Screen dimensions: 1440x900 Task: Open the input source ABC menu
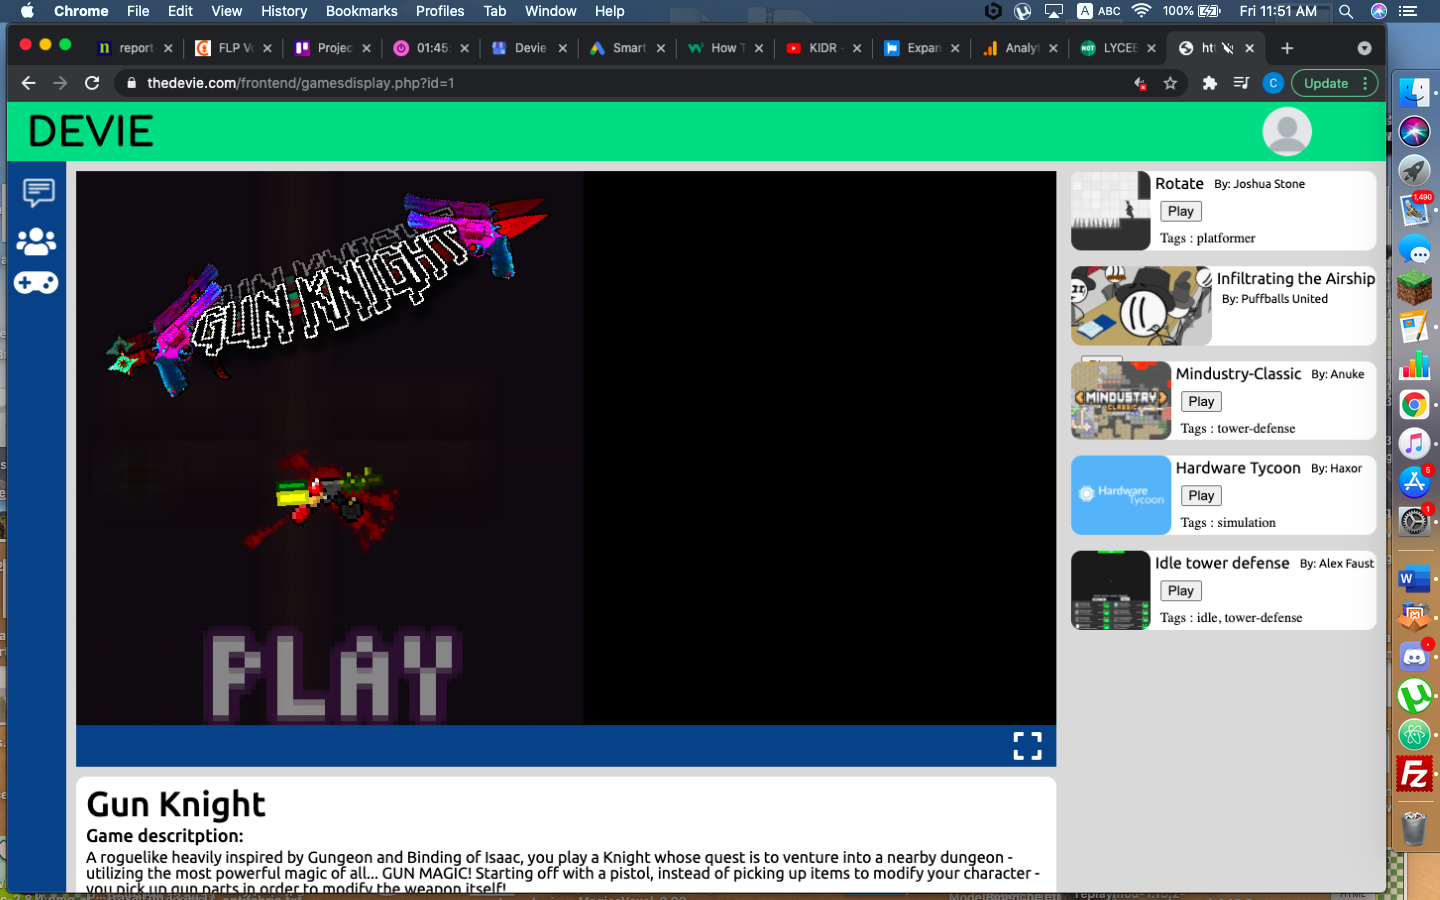click(1099, 11)
